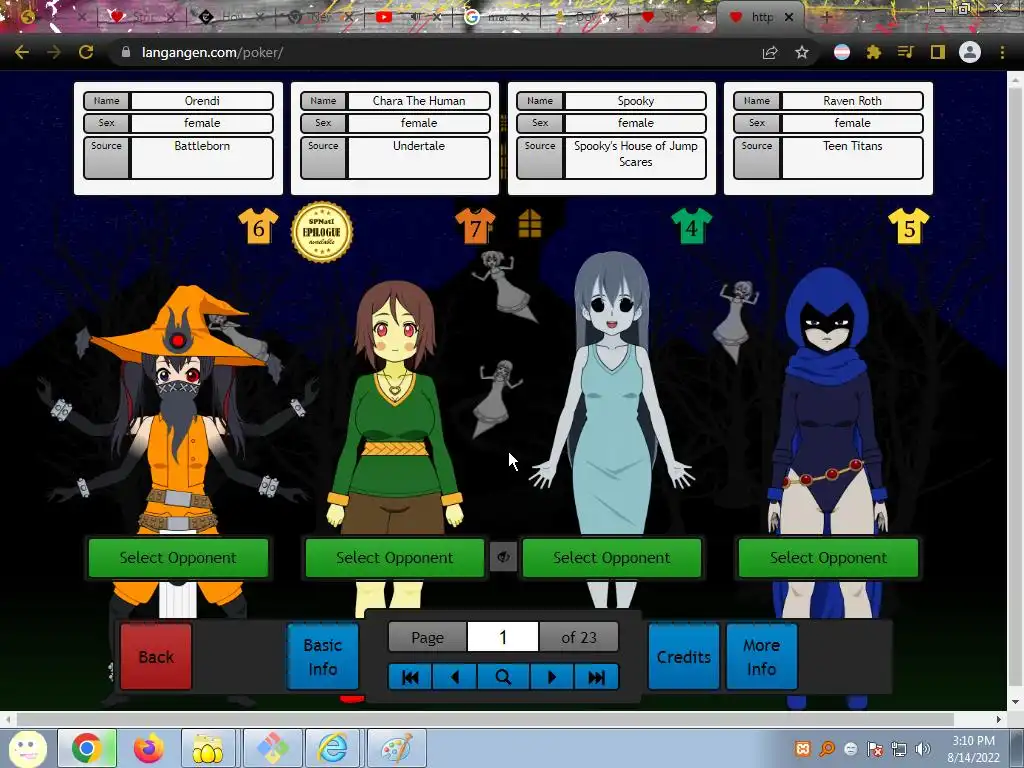1024x768 pixels.
Task: Select Chara The Human as opponent
Action: click(395, 558)
